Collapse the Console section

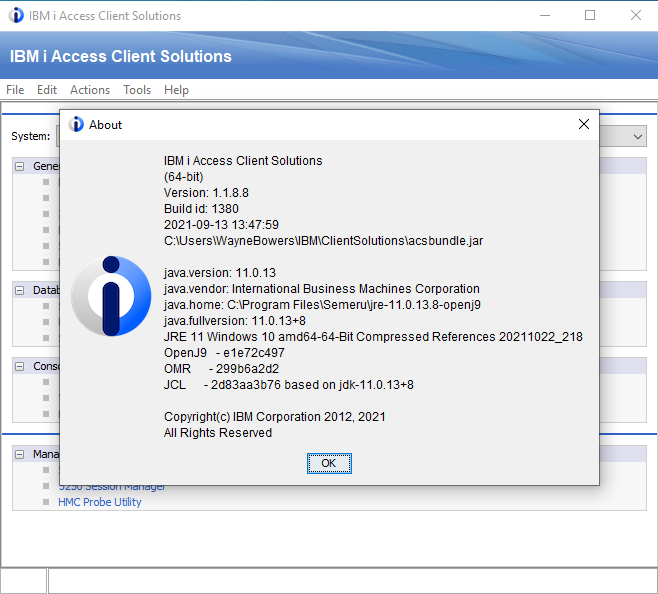point(20,366)
